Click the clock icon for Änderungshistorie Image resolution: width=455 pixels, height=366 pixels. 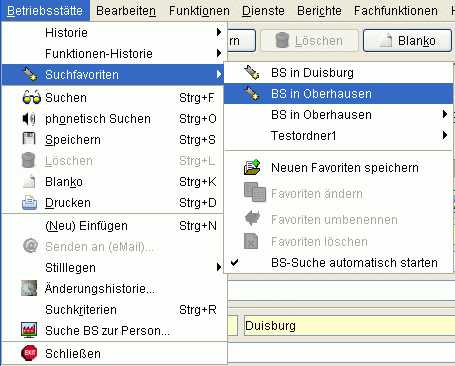pyautogui.click(x=29, y=288)
